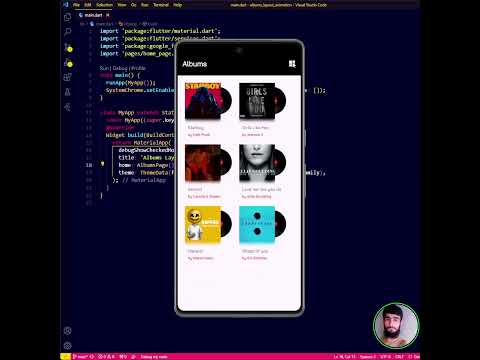
Task: Open the Run and Debug view
Action: point(68,62)
